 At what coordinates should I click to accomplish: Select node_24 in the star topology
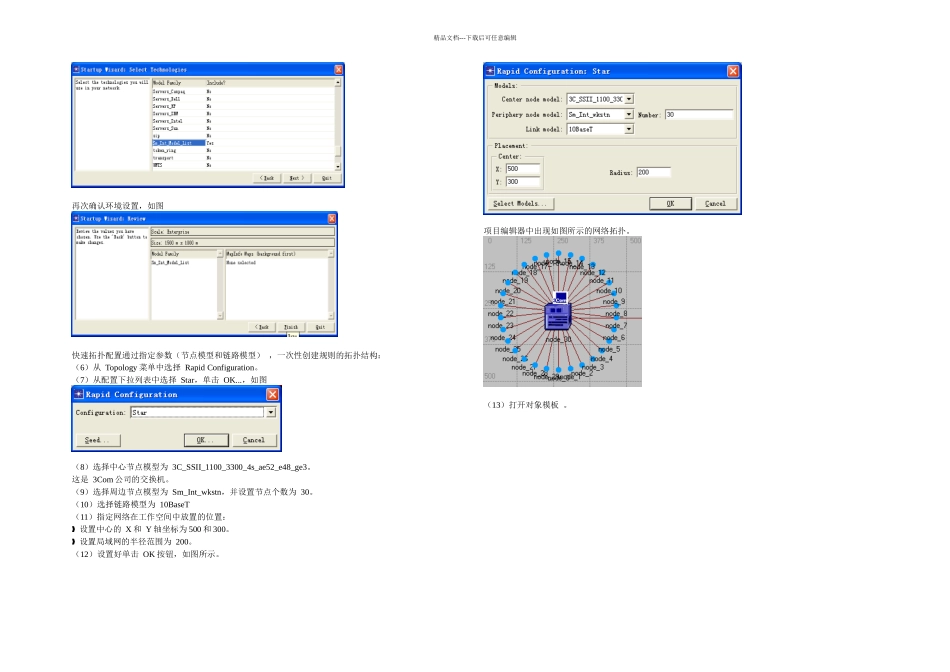(x=503, y=338)
